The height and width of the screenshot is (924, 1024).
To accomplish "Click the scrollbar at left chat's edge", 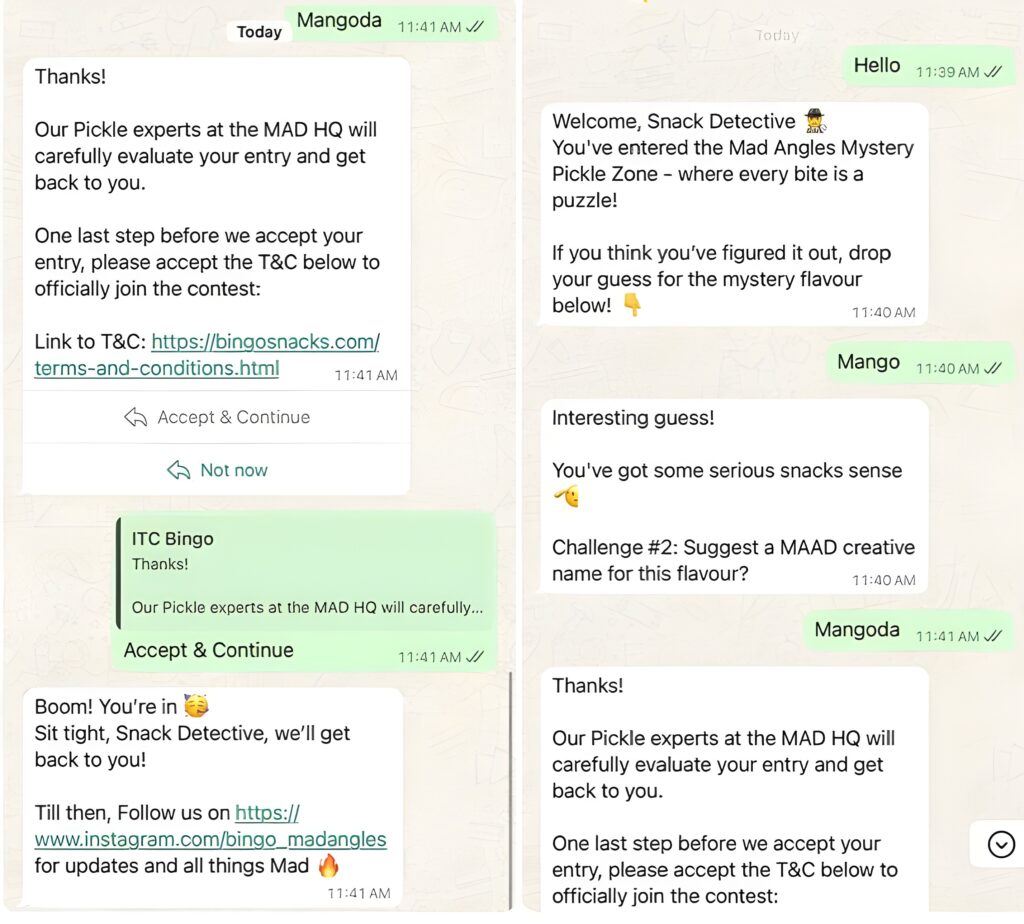I will (510, 789).
